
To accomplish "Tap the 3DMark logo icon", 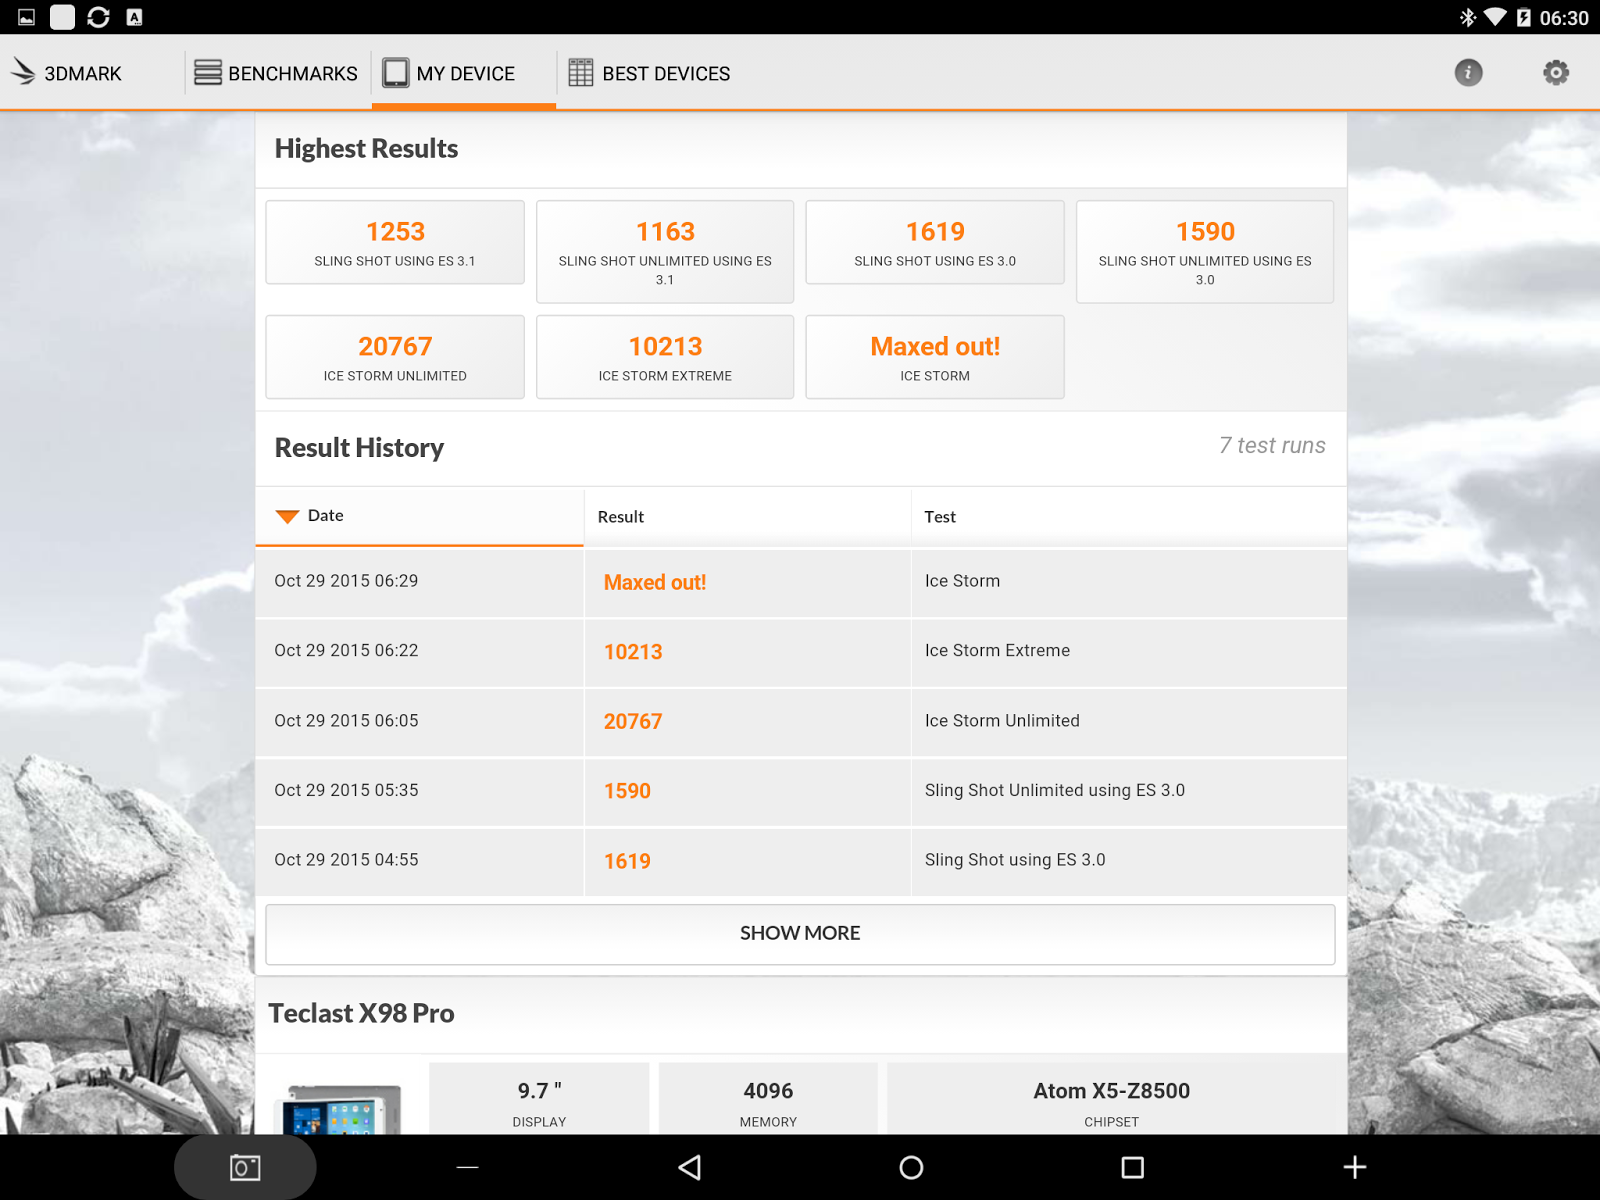I will point(23,72).
